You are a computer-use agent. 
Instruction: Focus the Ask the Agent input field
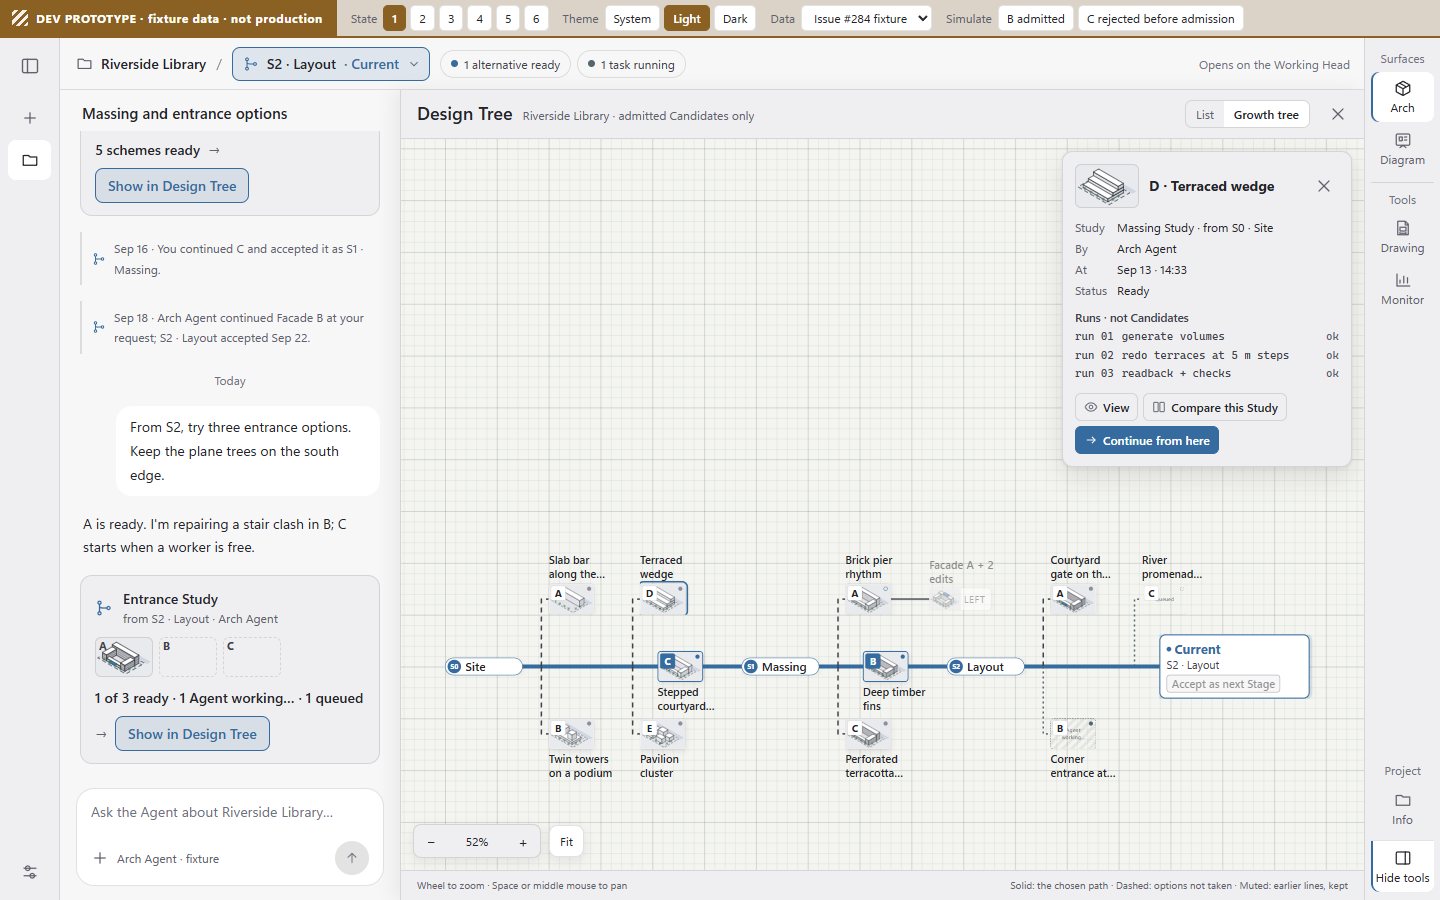[230, 812]
